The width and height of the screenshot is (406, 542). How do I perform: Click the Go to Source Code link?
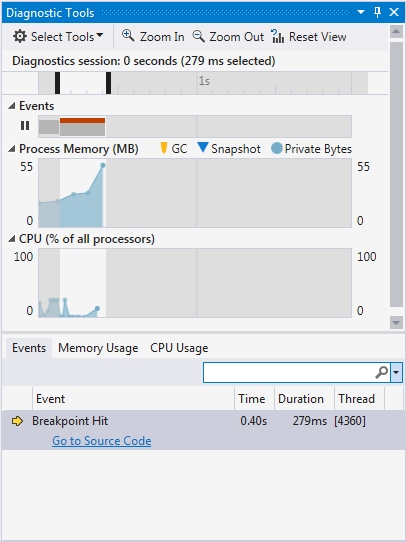click(102, 441)
